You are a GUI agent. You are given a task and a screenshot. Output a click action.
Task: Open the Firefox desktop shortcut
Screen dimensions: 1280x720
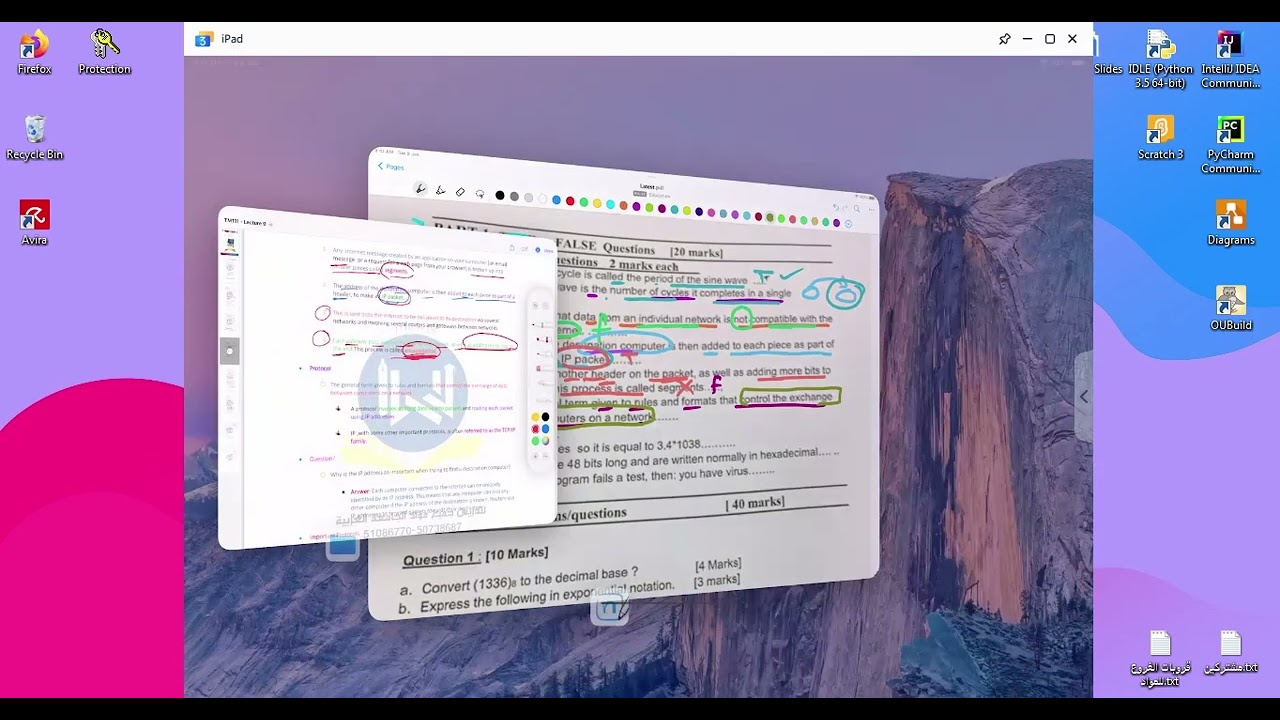tap(34, 53)
